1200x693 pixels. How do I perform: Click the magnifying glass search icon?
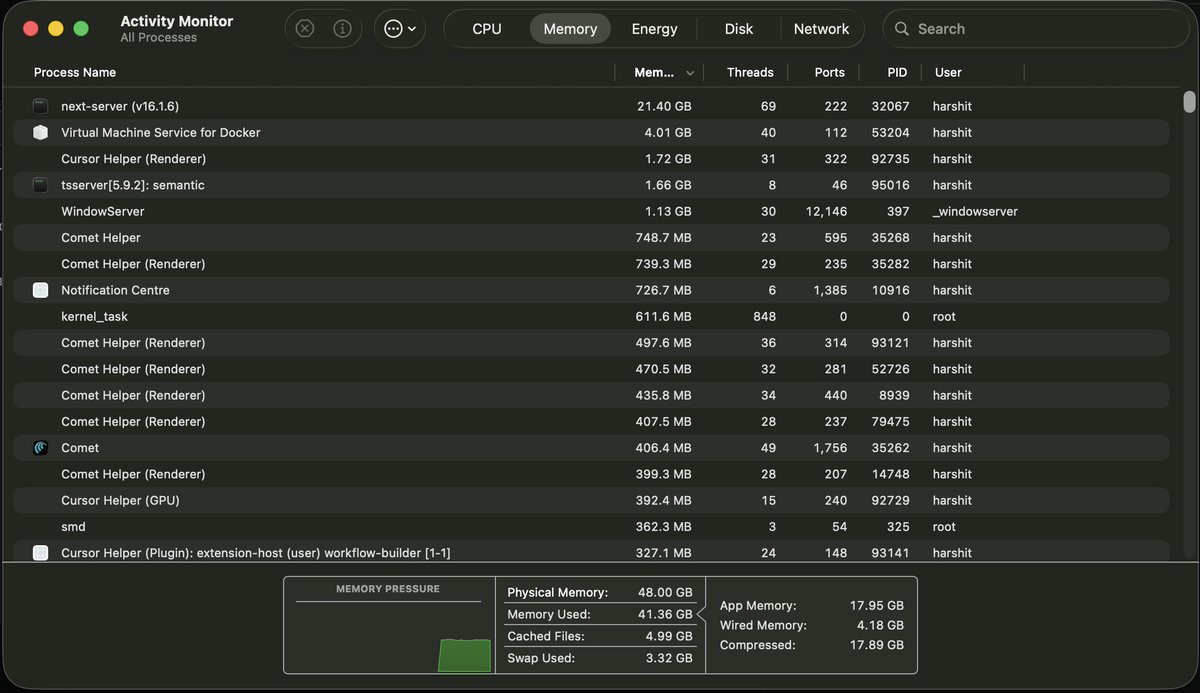902,29
